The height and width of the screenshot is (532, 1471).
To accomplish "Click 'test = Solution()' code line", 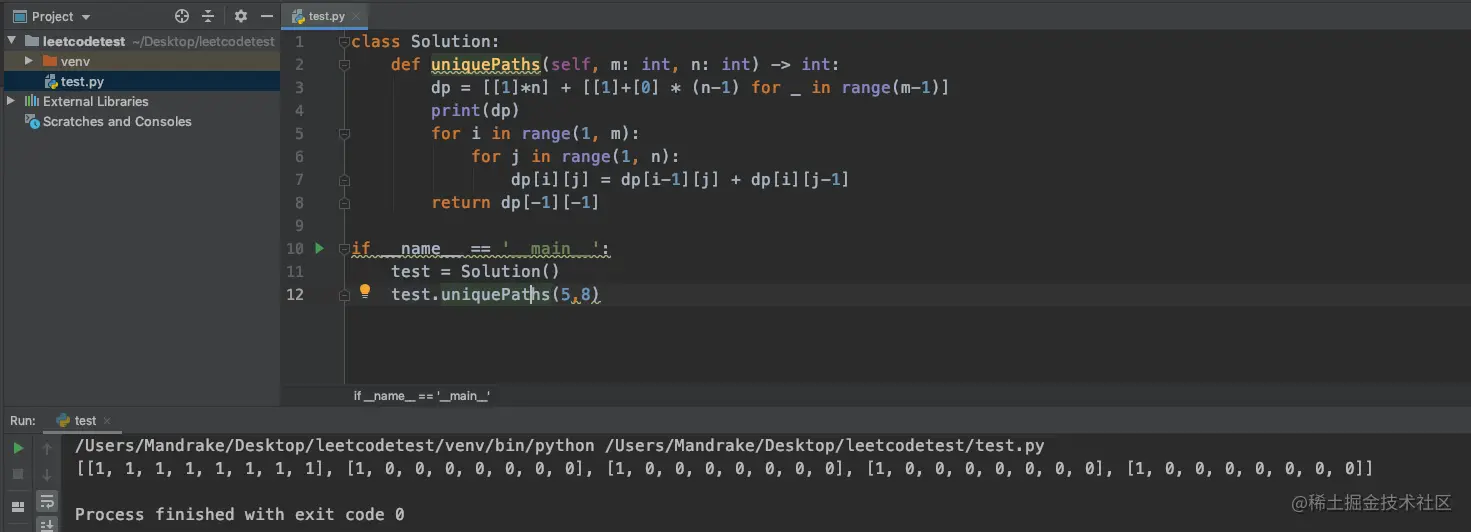I will tap(475, 272).
